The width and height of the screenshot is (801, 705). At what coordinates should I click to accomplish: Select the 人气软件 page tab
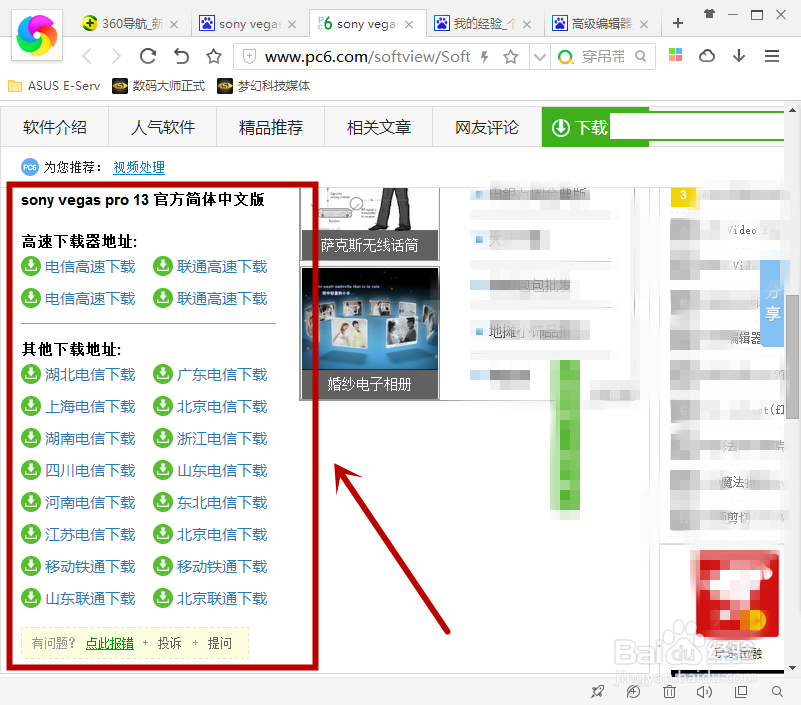(162, 127)
